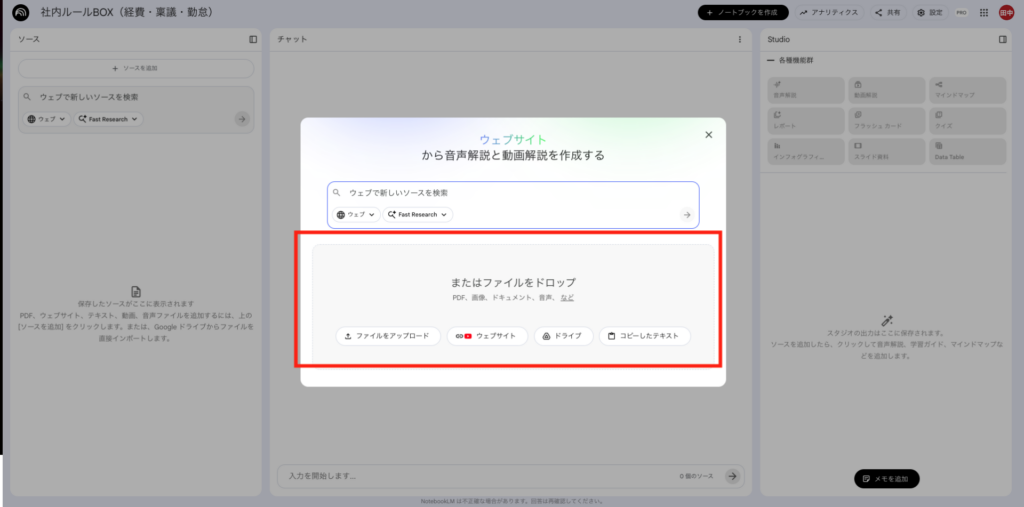The height and width of the screenshot is (507, 1024).
Task: Click the 設定 gear settings button
Action: click(x=929, y=13)
